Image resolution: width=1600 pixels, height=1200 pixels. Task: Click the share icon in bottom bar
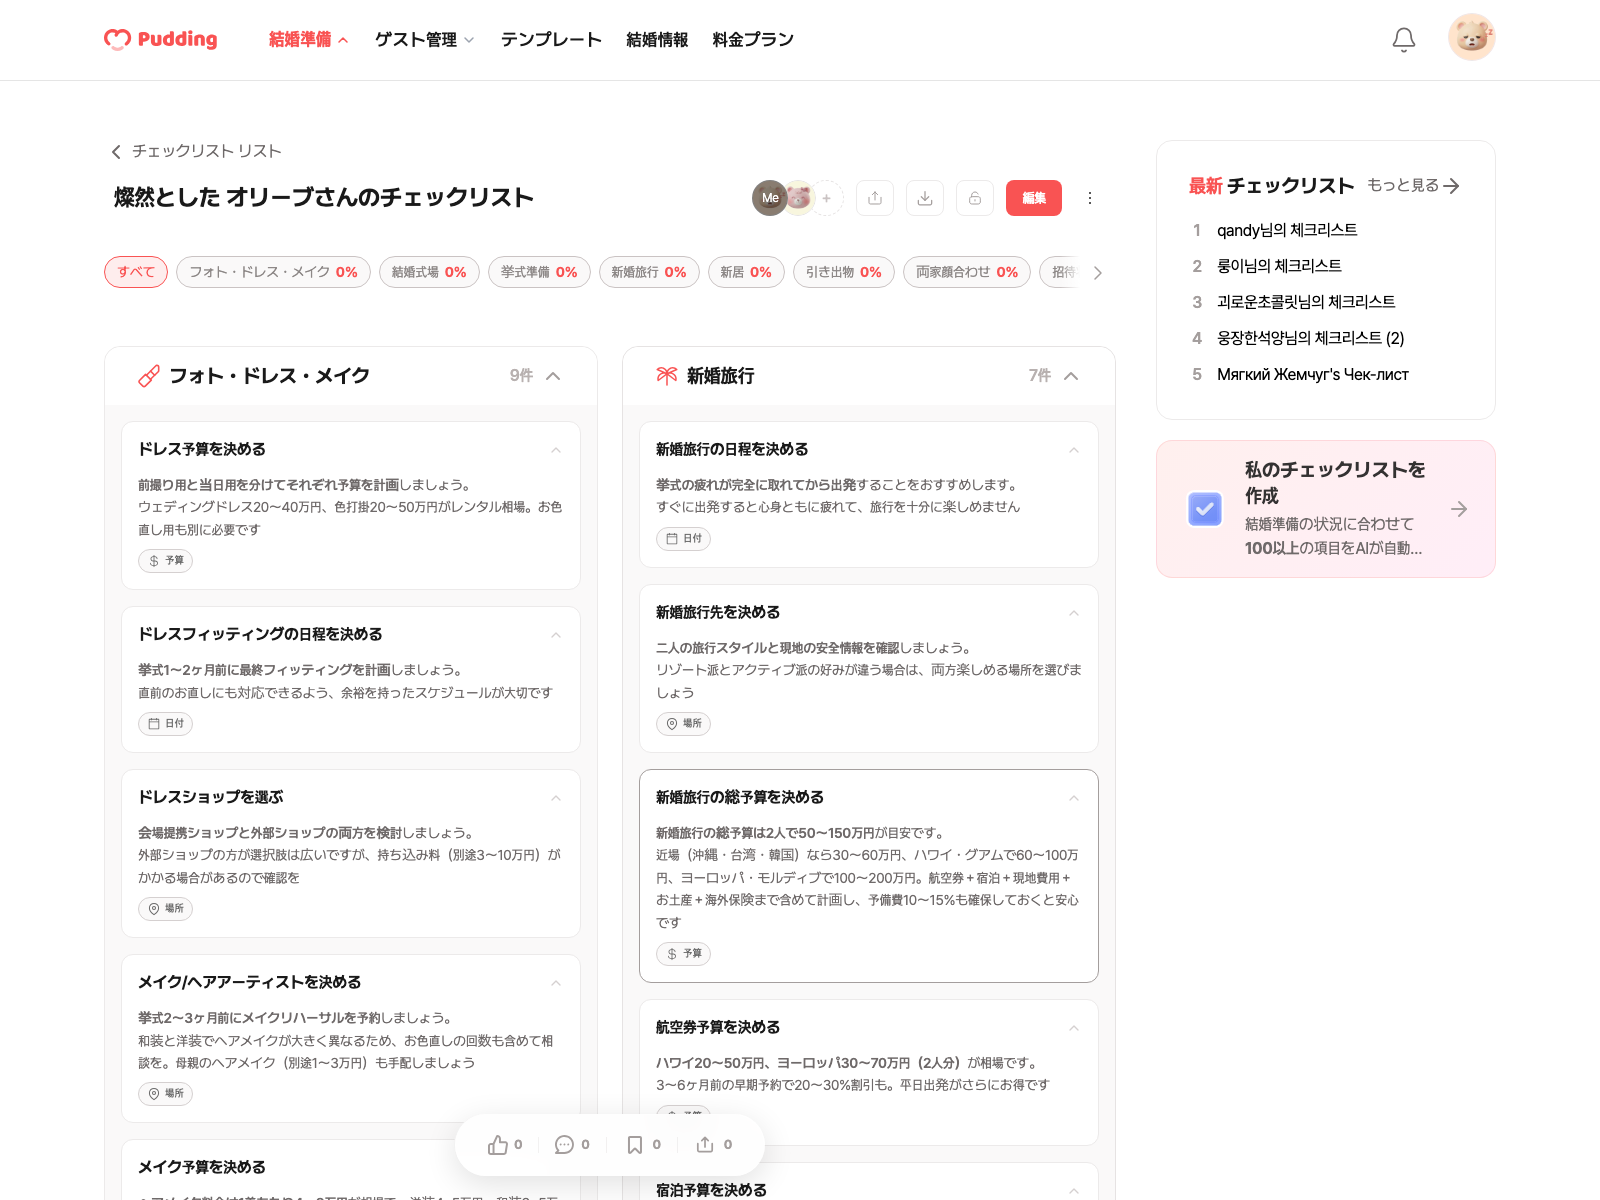coord(705,1145)
